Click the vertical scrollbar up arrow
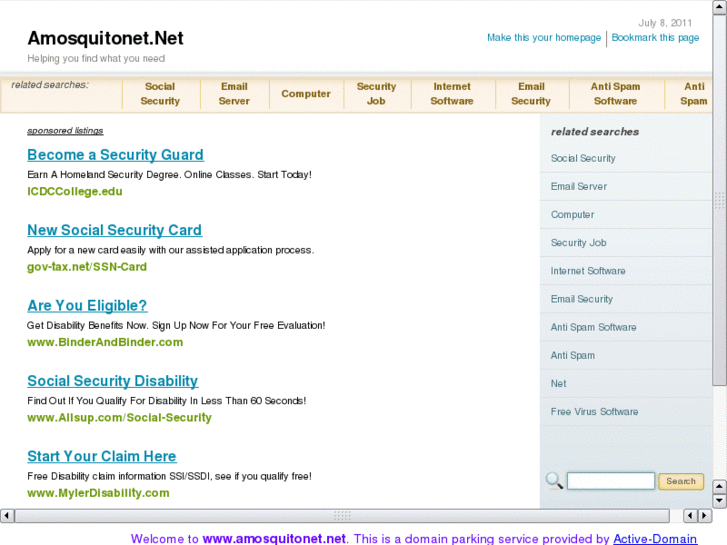Image resolution: width=727 pixels, height=545 pixels. pos(720,8)
